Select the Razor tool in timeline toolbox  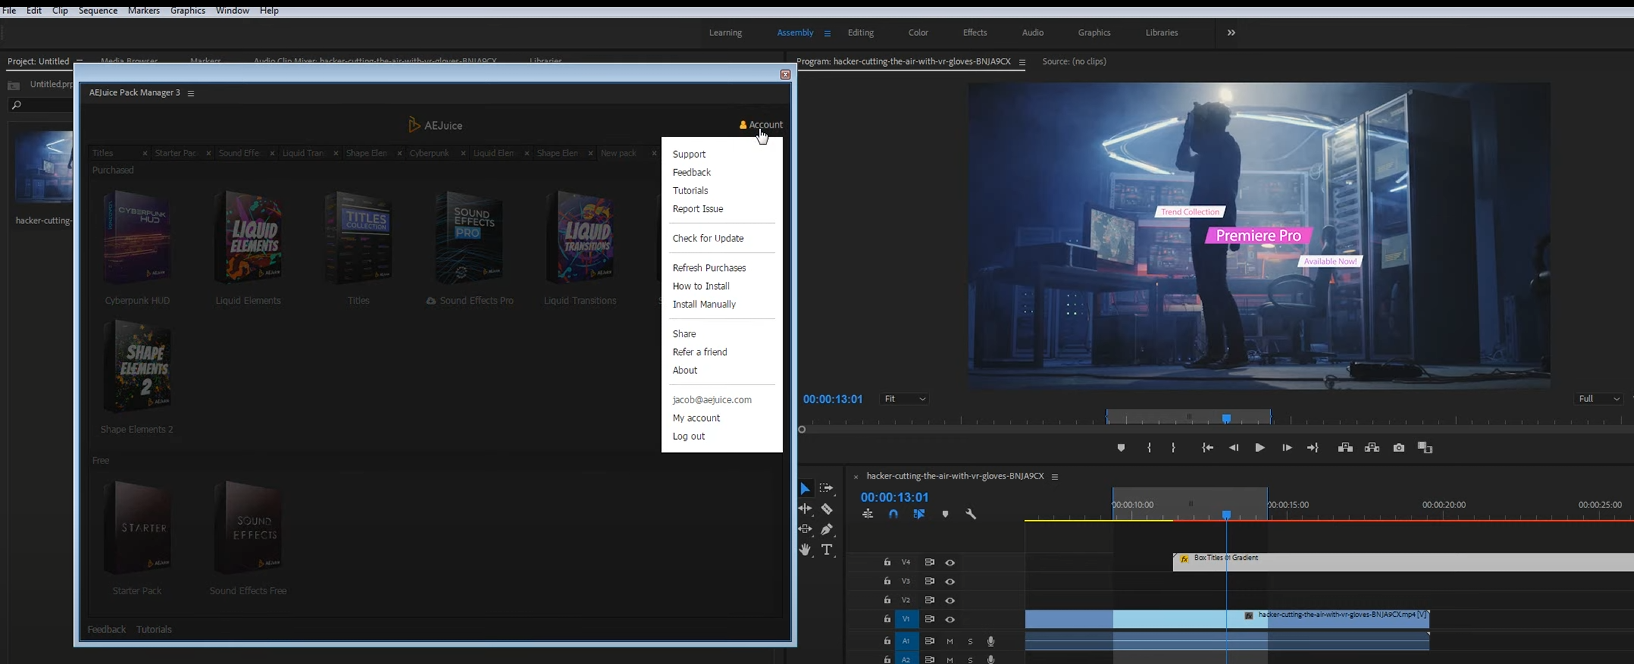tap(827, 509)
